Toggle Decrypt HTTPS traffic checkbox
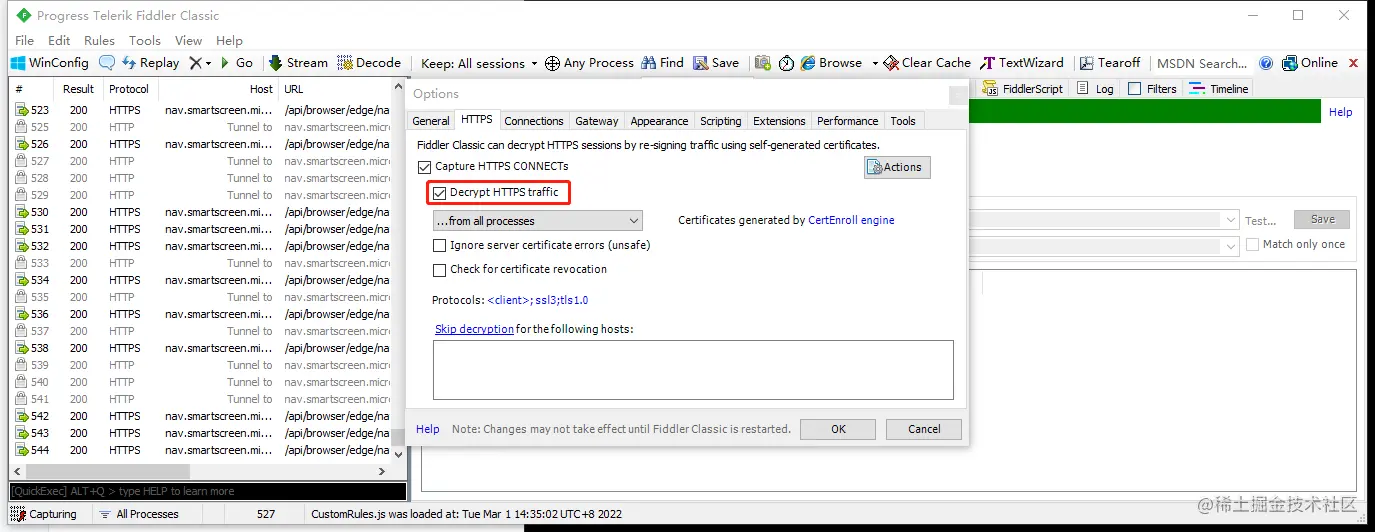Screen dimensions: 1375x532 point(439,192)
